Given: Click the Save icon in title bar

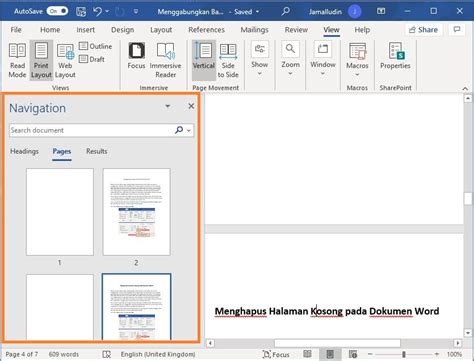Looking at the screenshot, I should [81, 12].
